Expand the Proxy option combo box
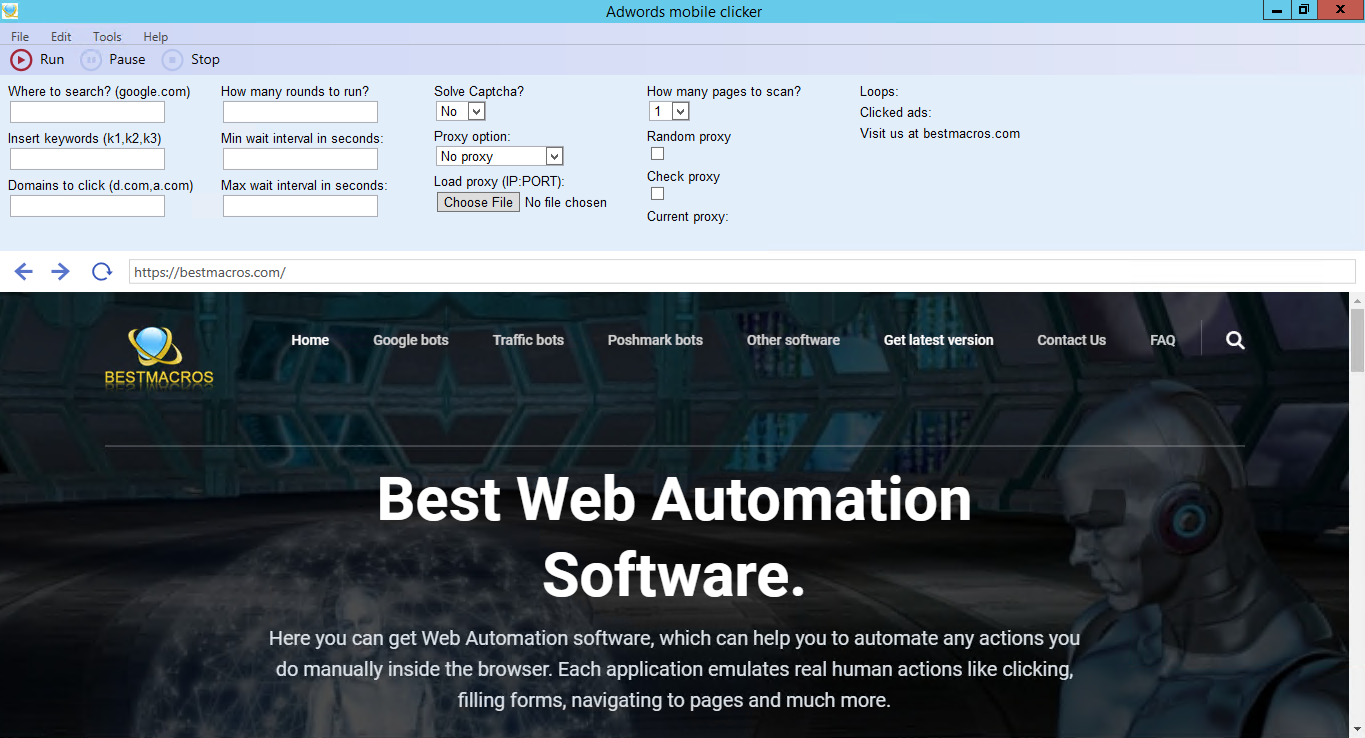This screenshot has height=738, width=1365. [500, 156]
